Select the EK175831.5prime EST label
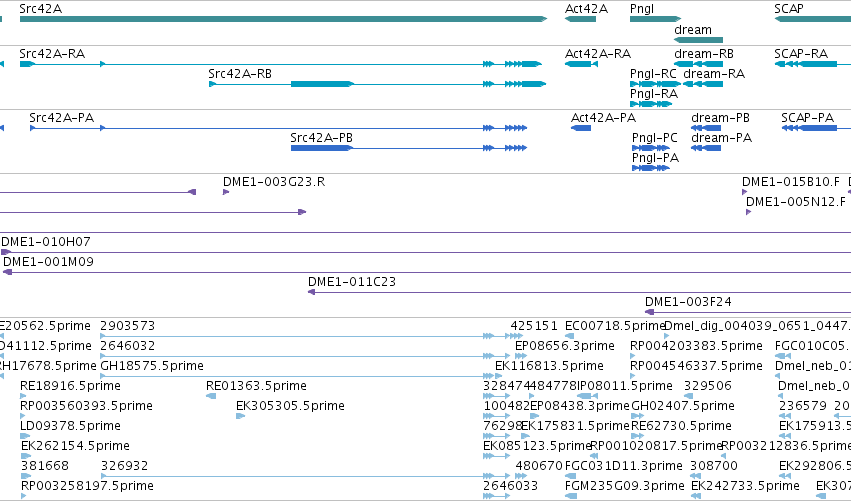Screen dimensions: 851x501 pos(575,426)
